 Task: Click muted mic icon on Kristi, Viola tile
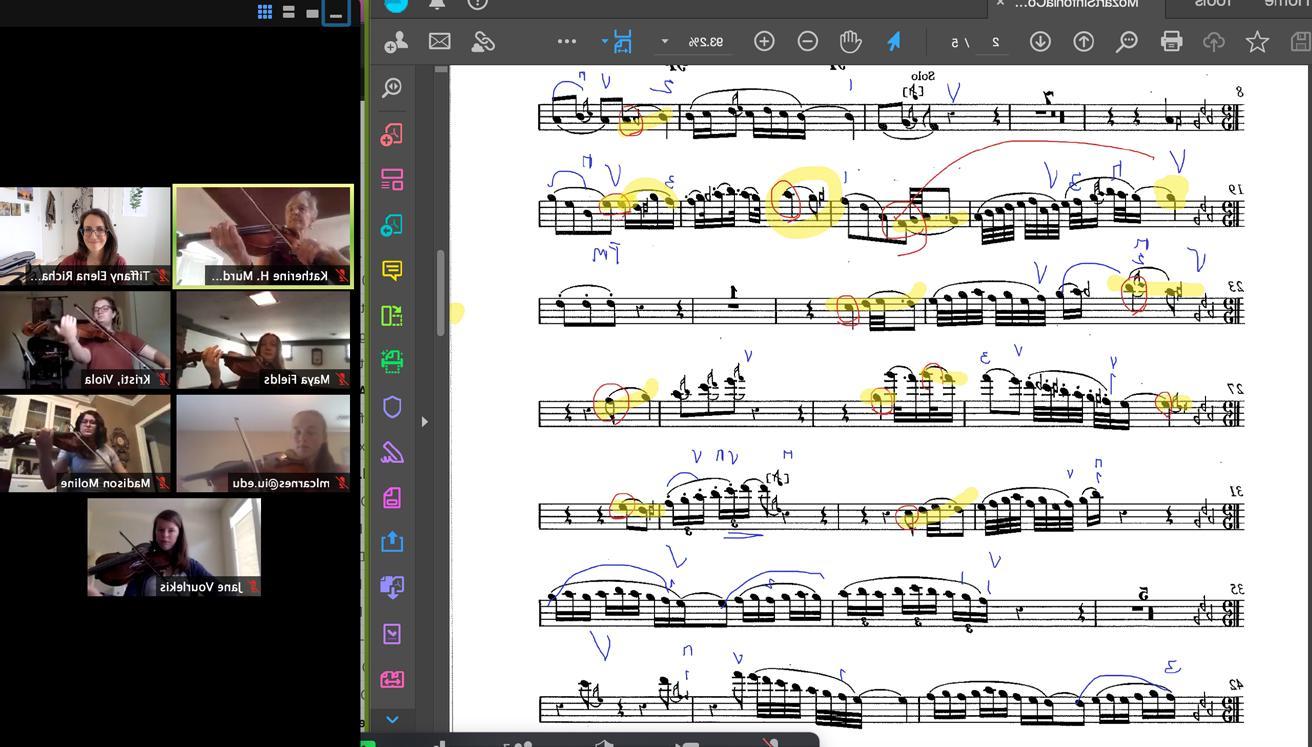(x=162, y=380)
